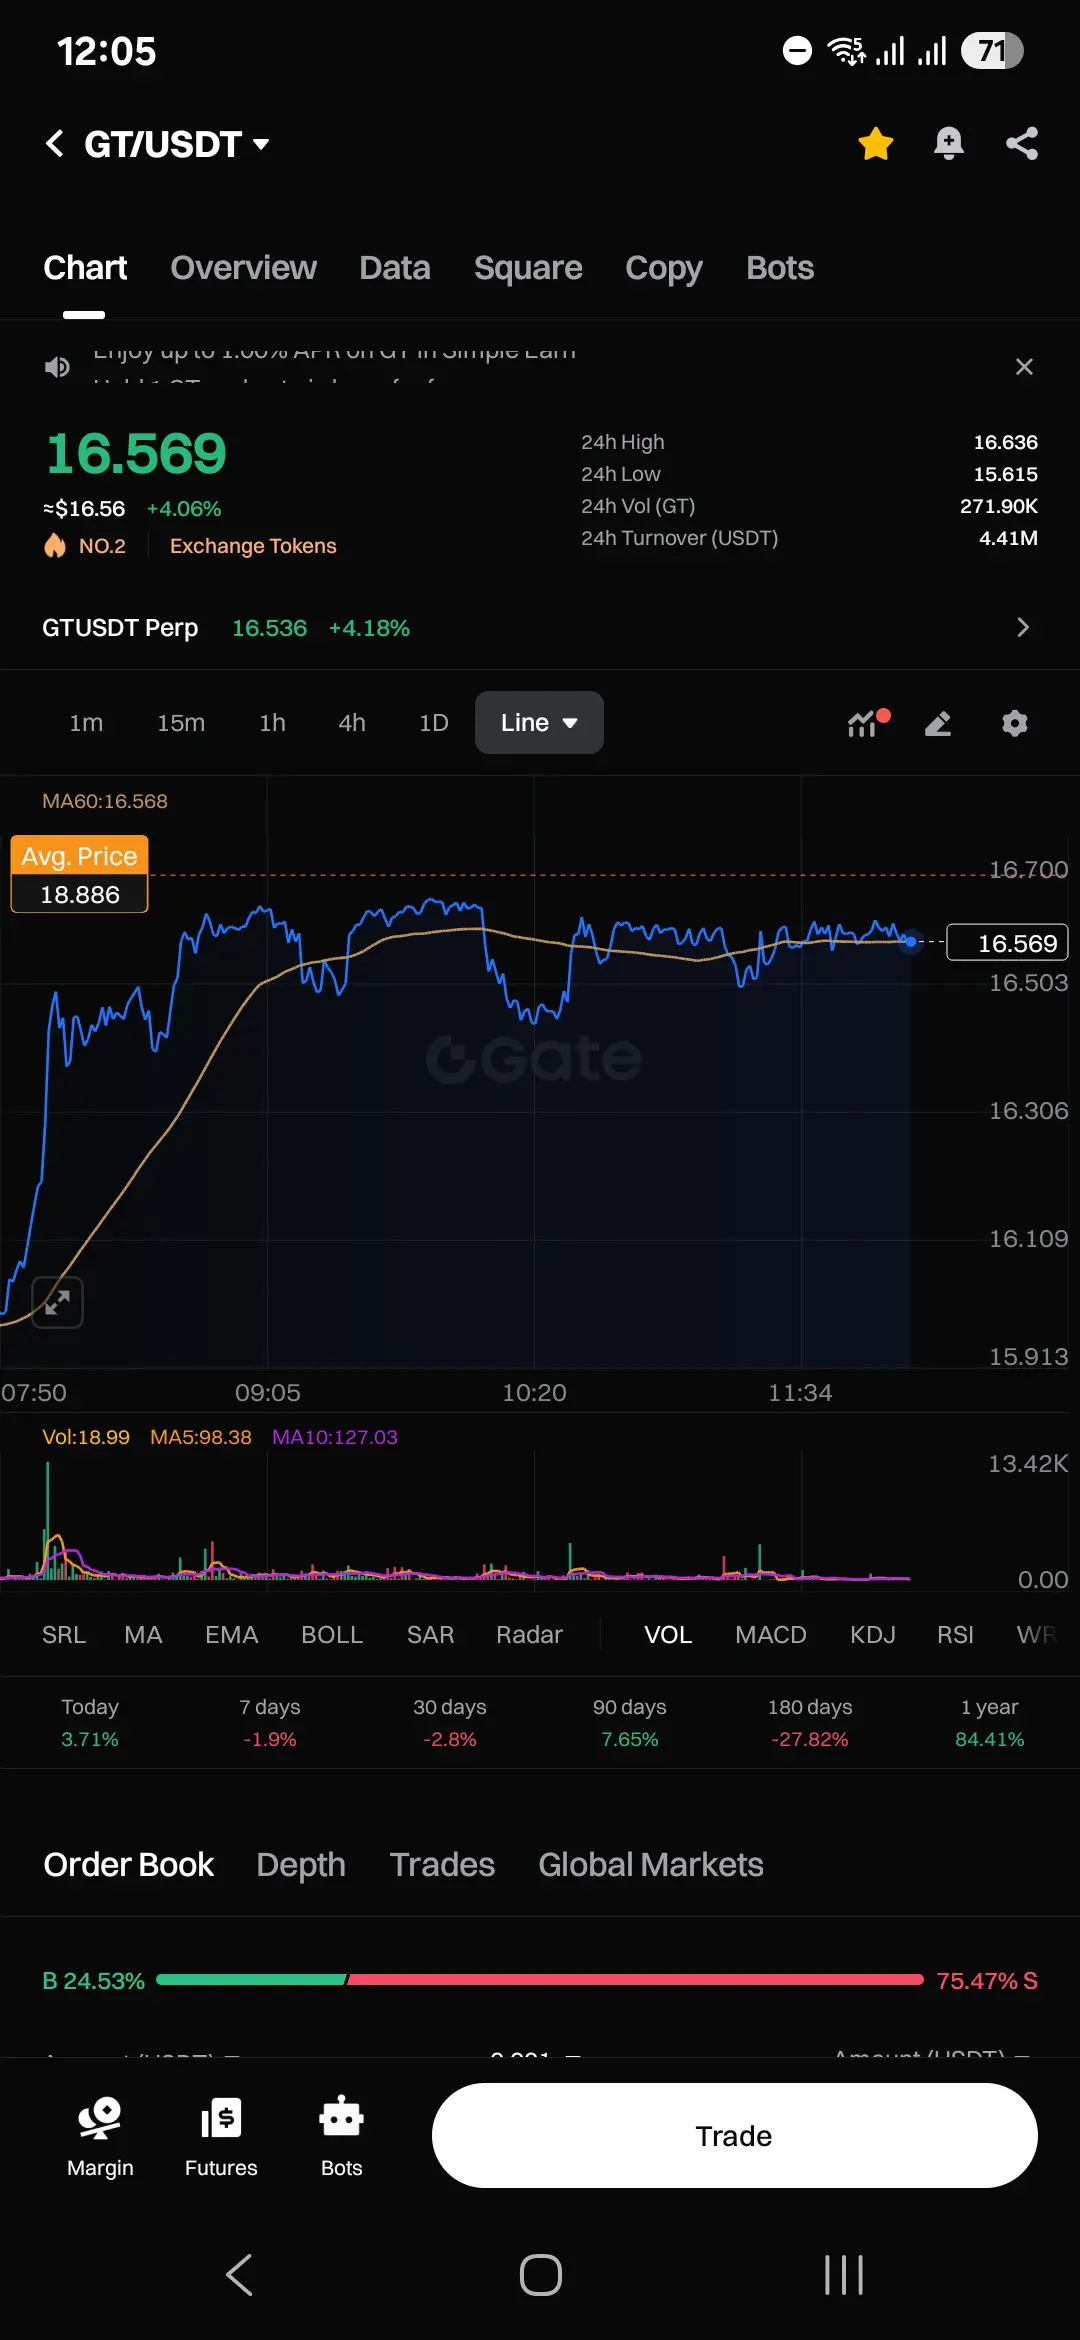This screenshot has height=2340, width=1080.
Task: Enable the Radar indicator
Action: 529,1635
